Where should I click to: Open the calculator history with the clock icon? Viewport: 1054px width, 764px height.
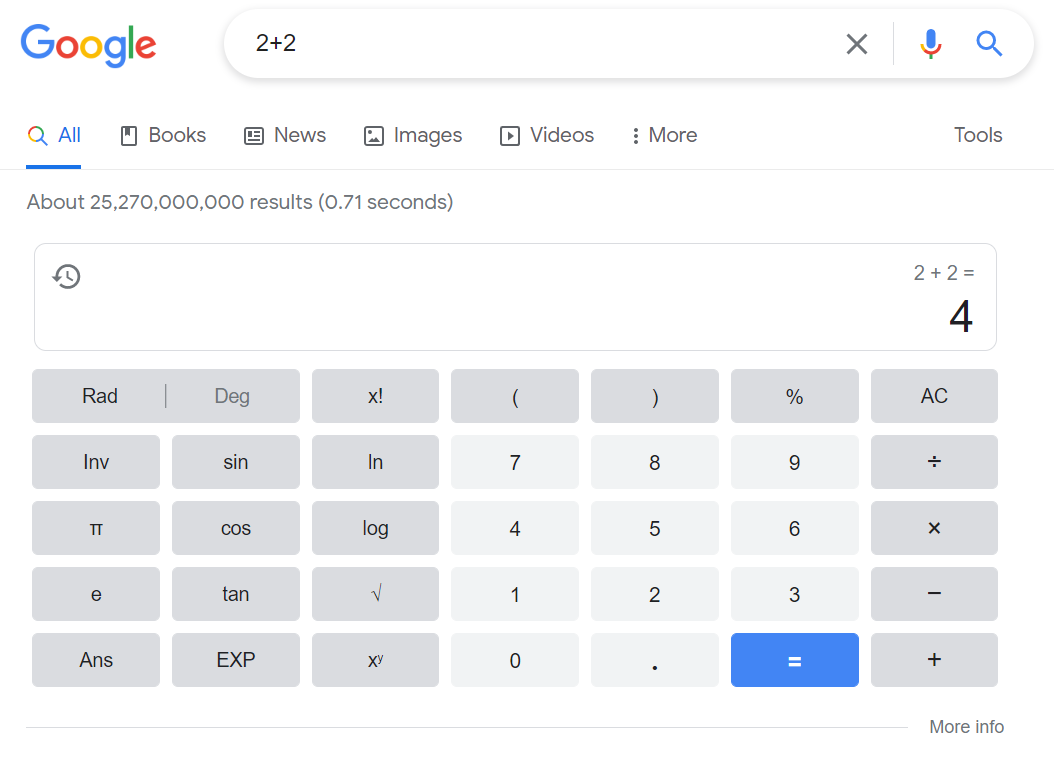(x=66, y=276)
